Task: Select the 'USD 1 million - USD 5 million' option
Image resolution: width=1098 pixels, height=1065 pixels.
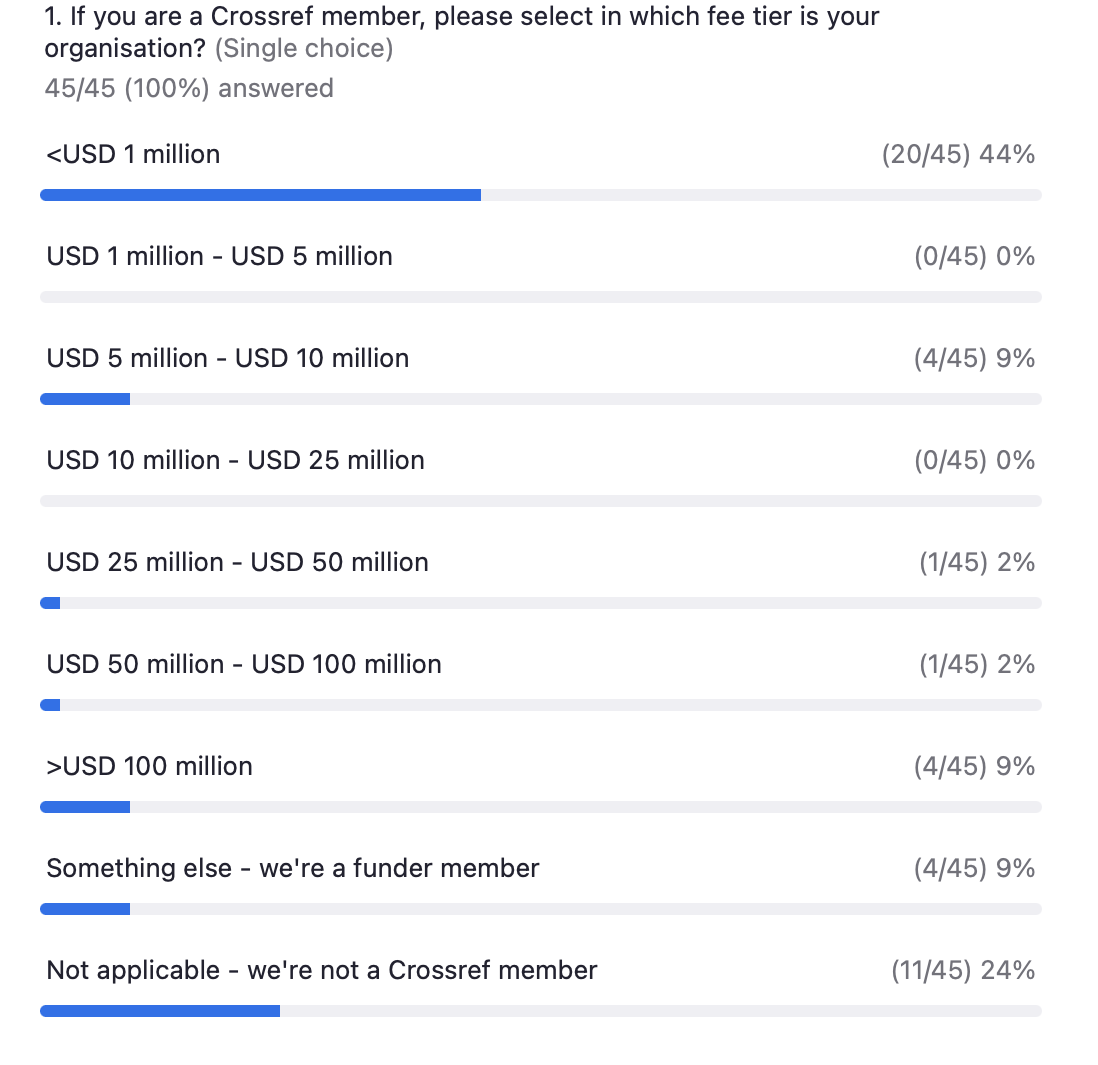Action: tap(219, 257)
